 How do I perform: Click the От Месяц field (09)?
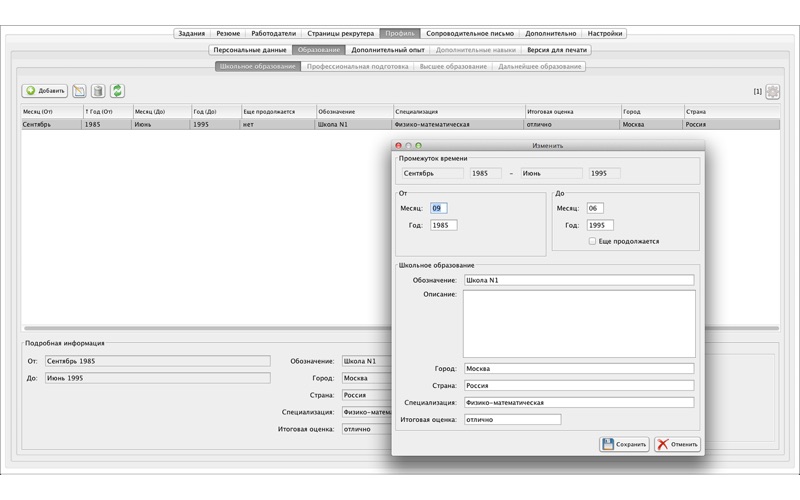[439, 208]
